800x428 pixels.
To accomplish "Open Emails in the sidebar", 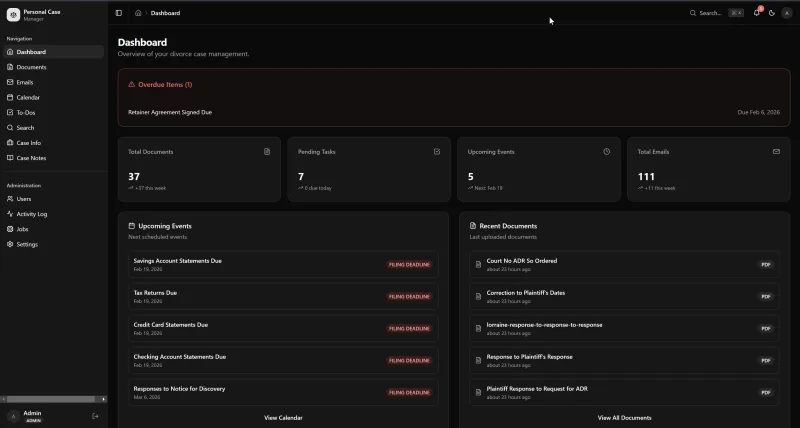I will (x=54, y=82).
